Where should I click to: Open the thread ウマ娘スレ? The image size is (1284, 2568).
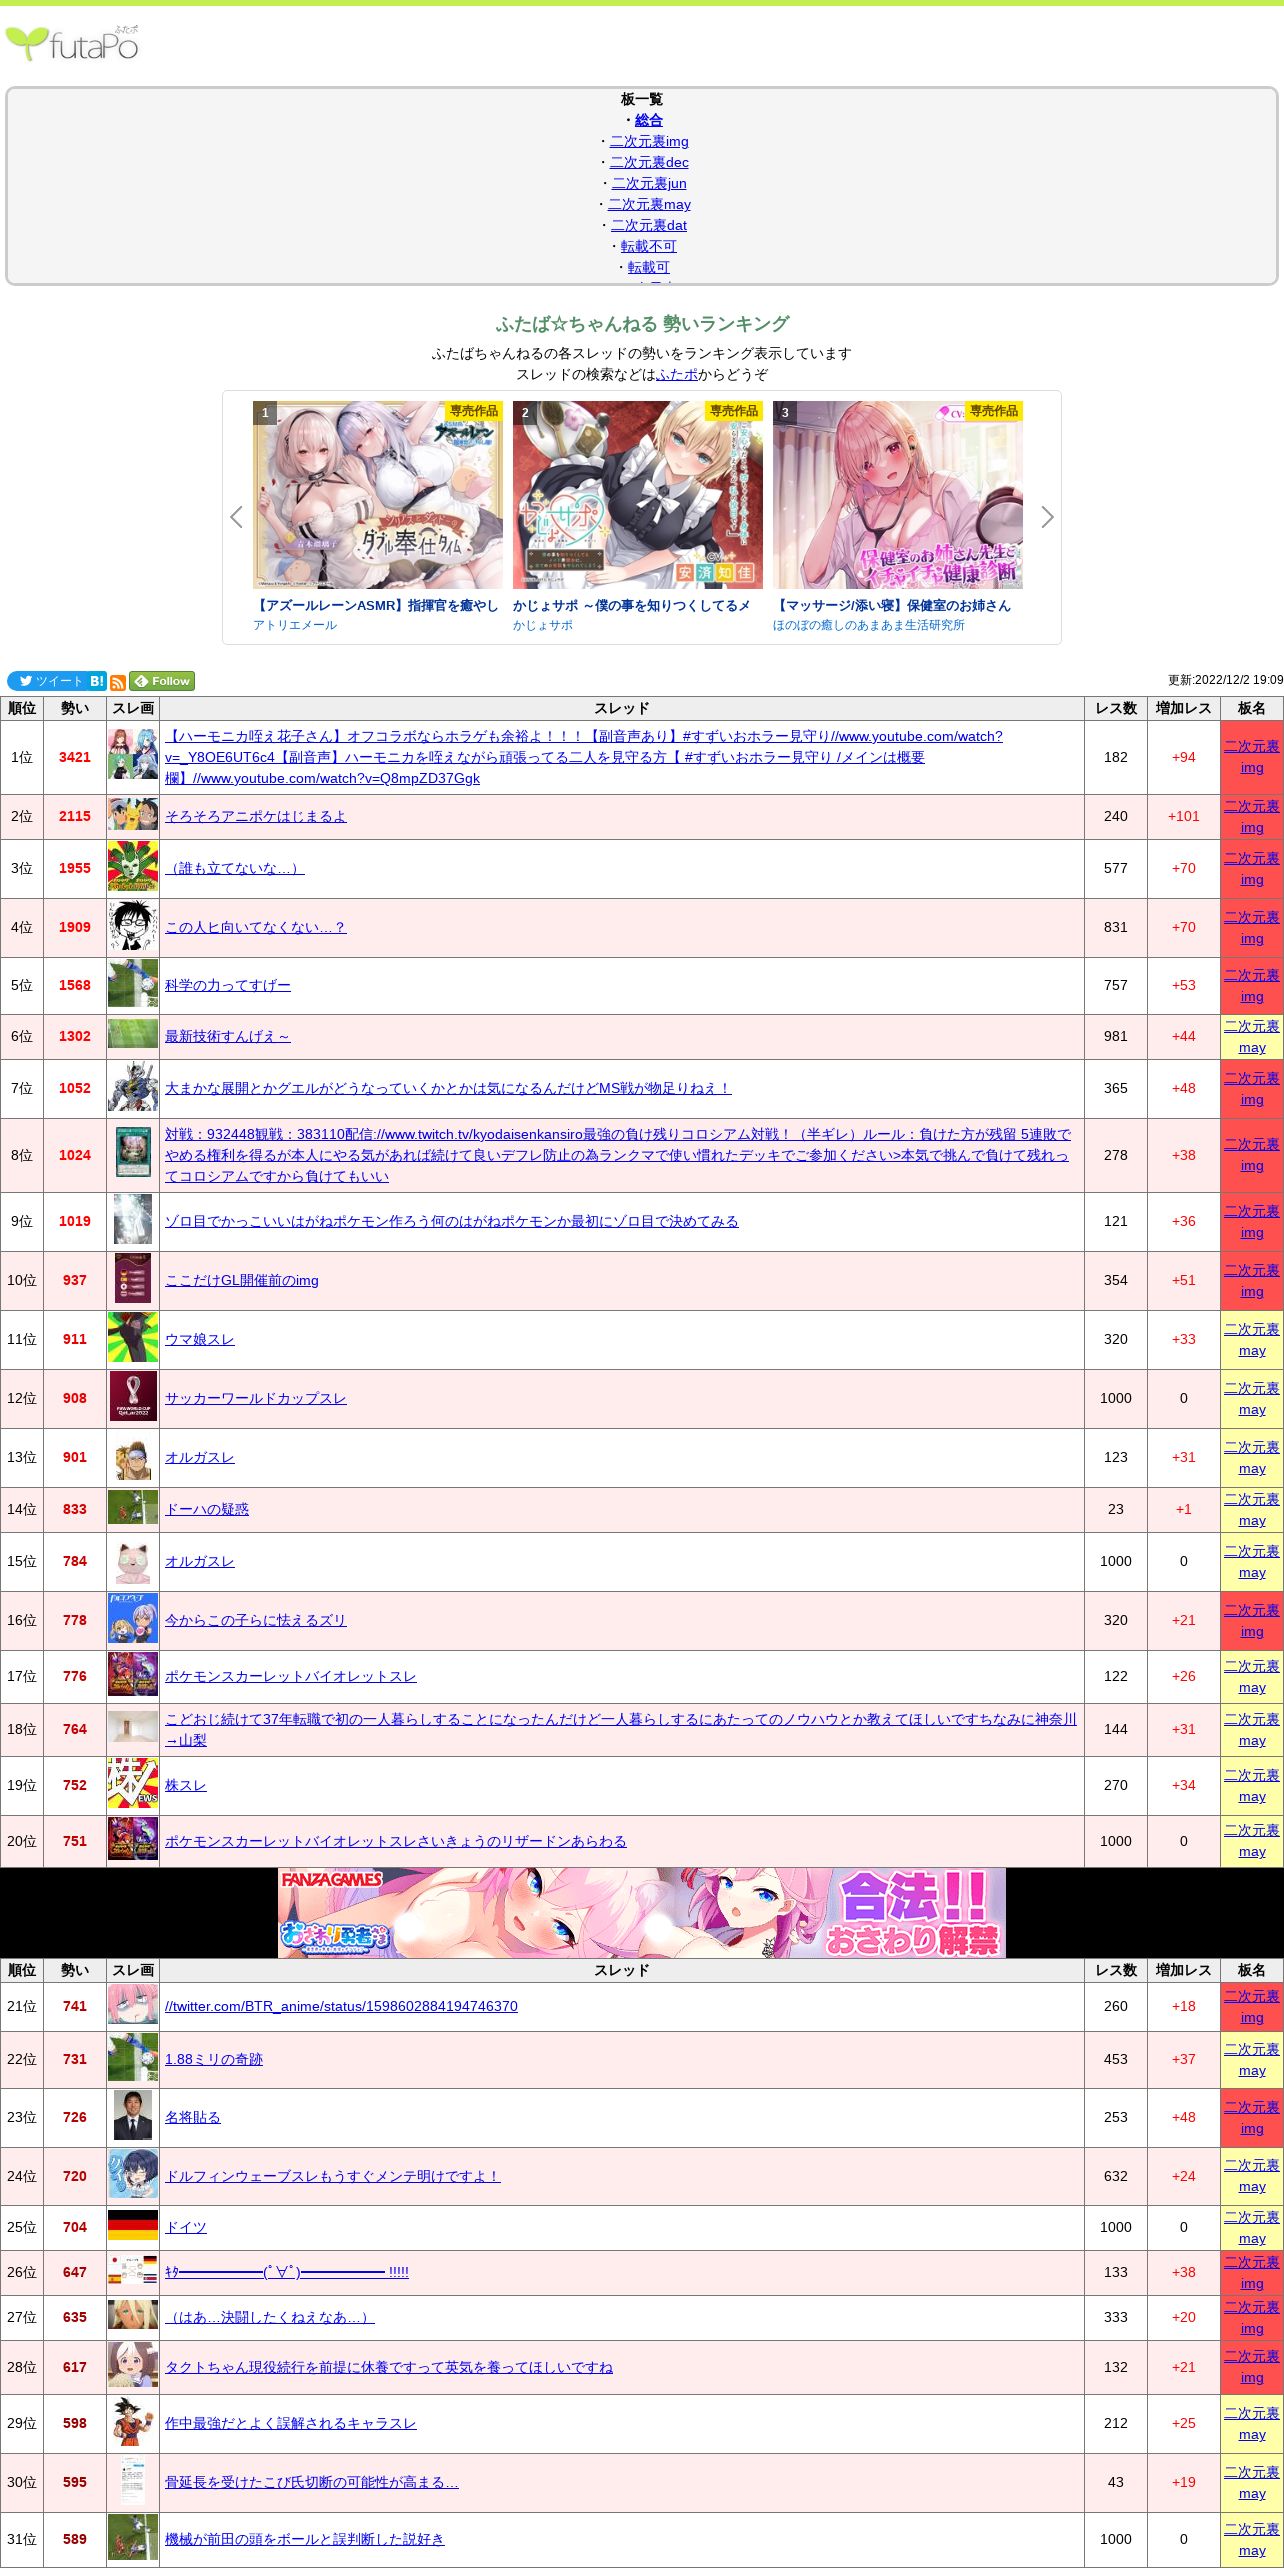(200, 1339)
